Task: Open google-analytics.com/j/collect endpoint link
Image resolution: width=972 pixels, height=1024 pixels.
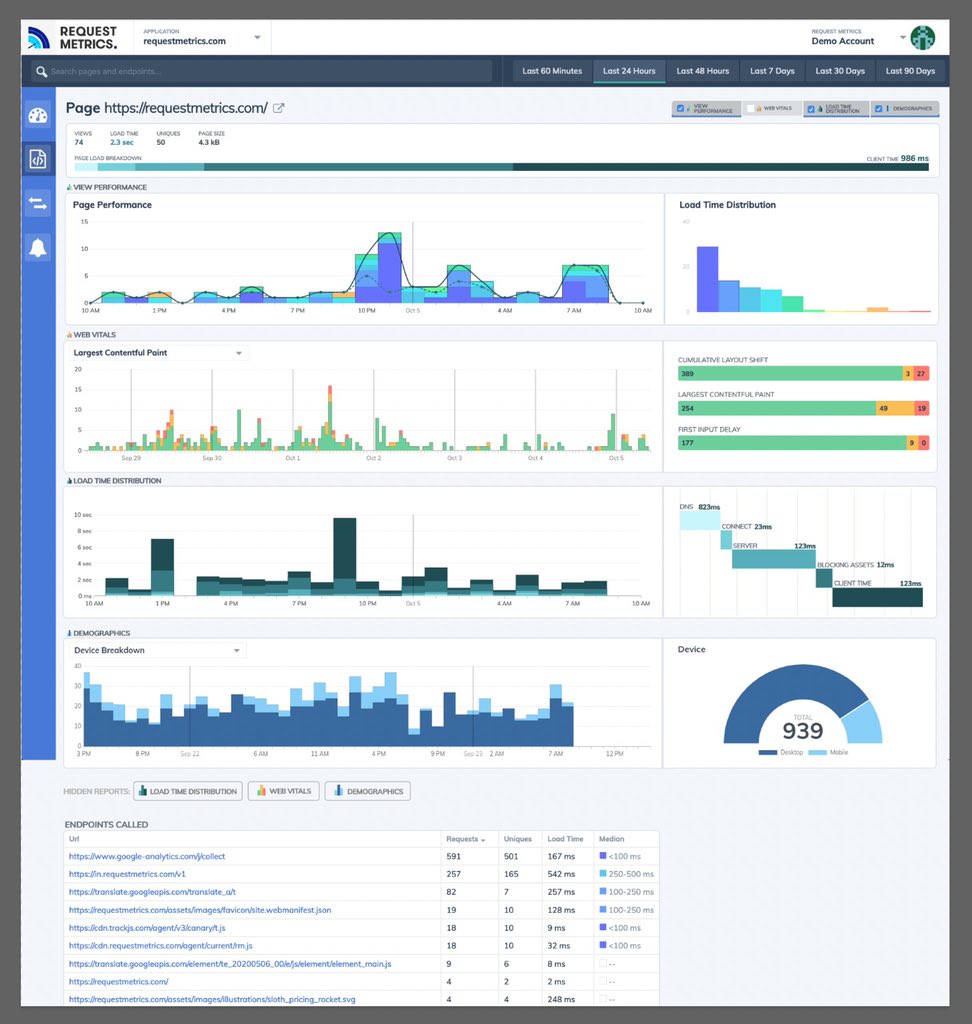Action: pyautogui.click(x=147, y=856)
